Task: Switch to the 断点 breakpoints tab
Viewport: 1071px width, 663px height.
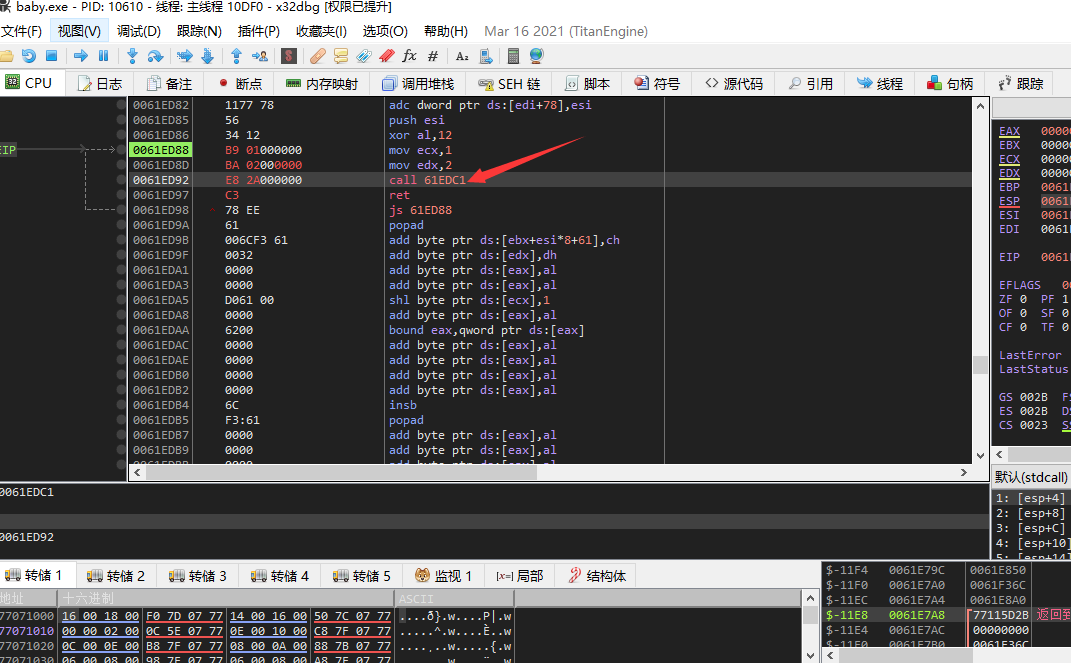Action: 240,83
